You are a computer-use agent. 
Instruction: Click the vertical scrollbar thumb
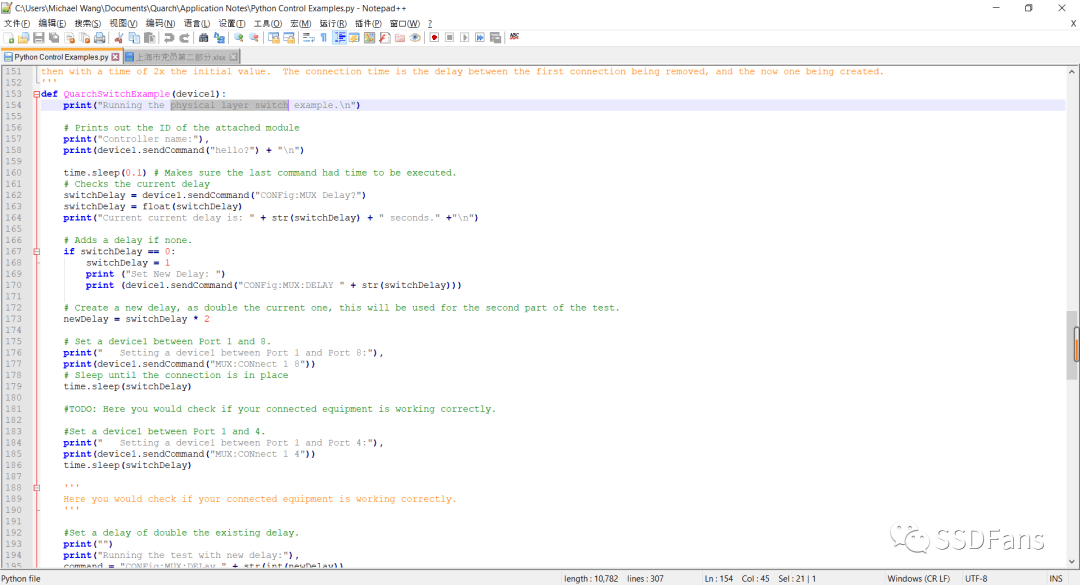point(1072,345)
